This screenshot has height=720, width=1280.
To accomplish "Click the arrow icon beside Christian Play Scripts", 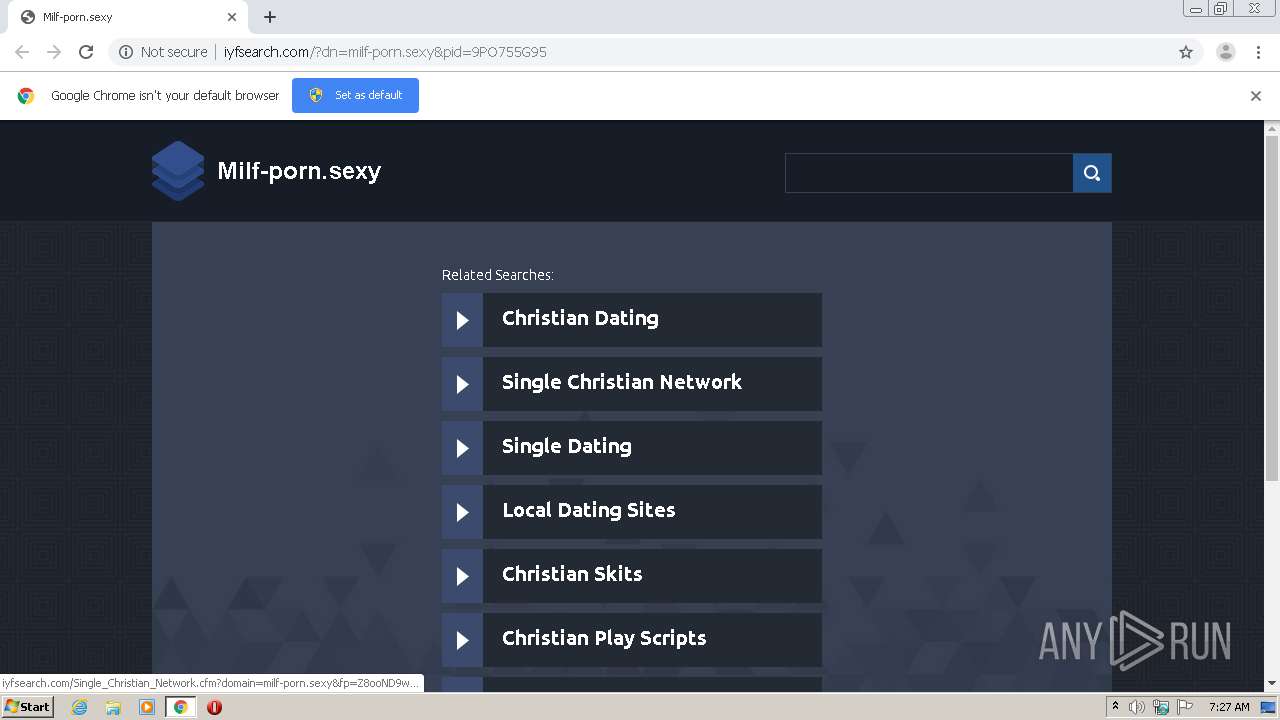I will (462, 640).
